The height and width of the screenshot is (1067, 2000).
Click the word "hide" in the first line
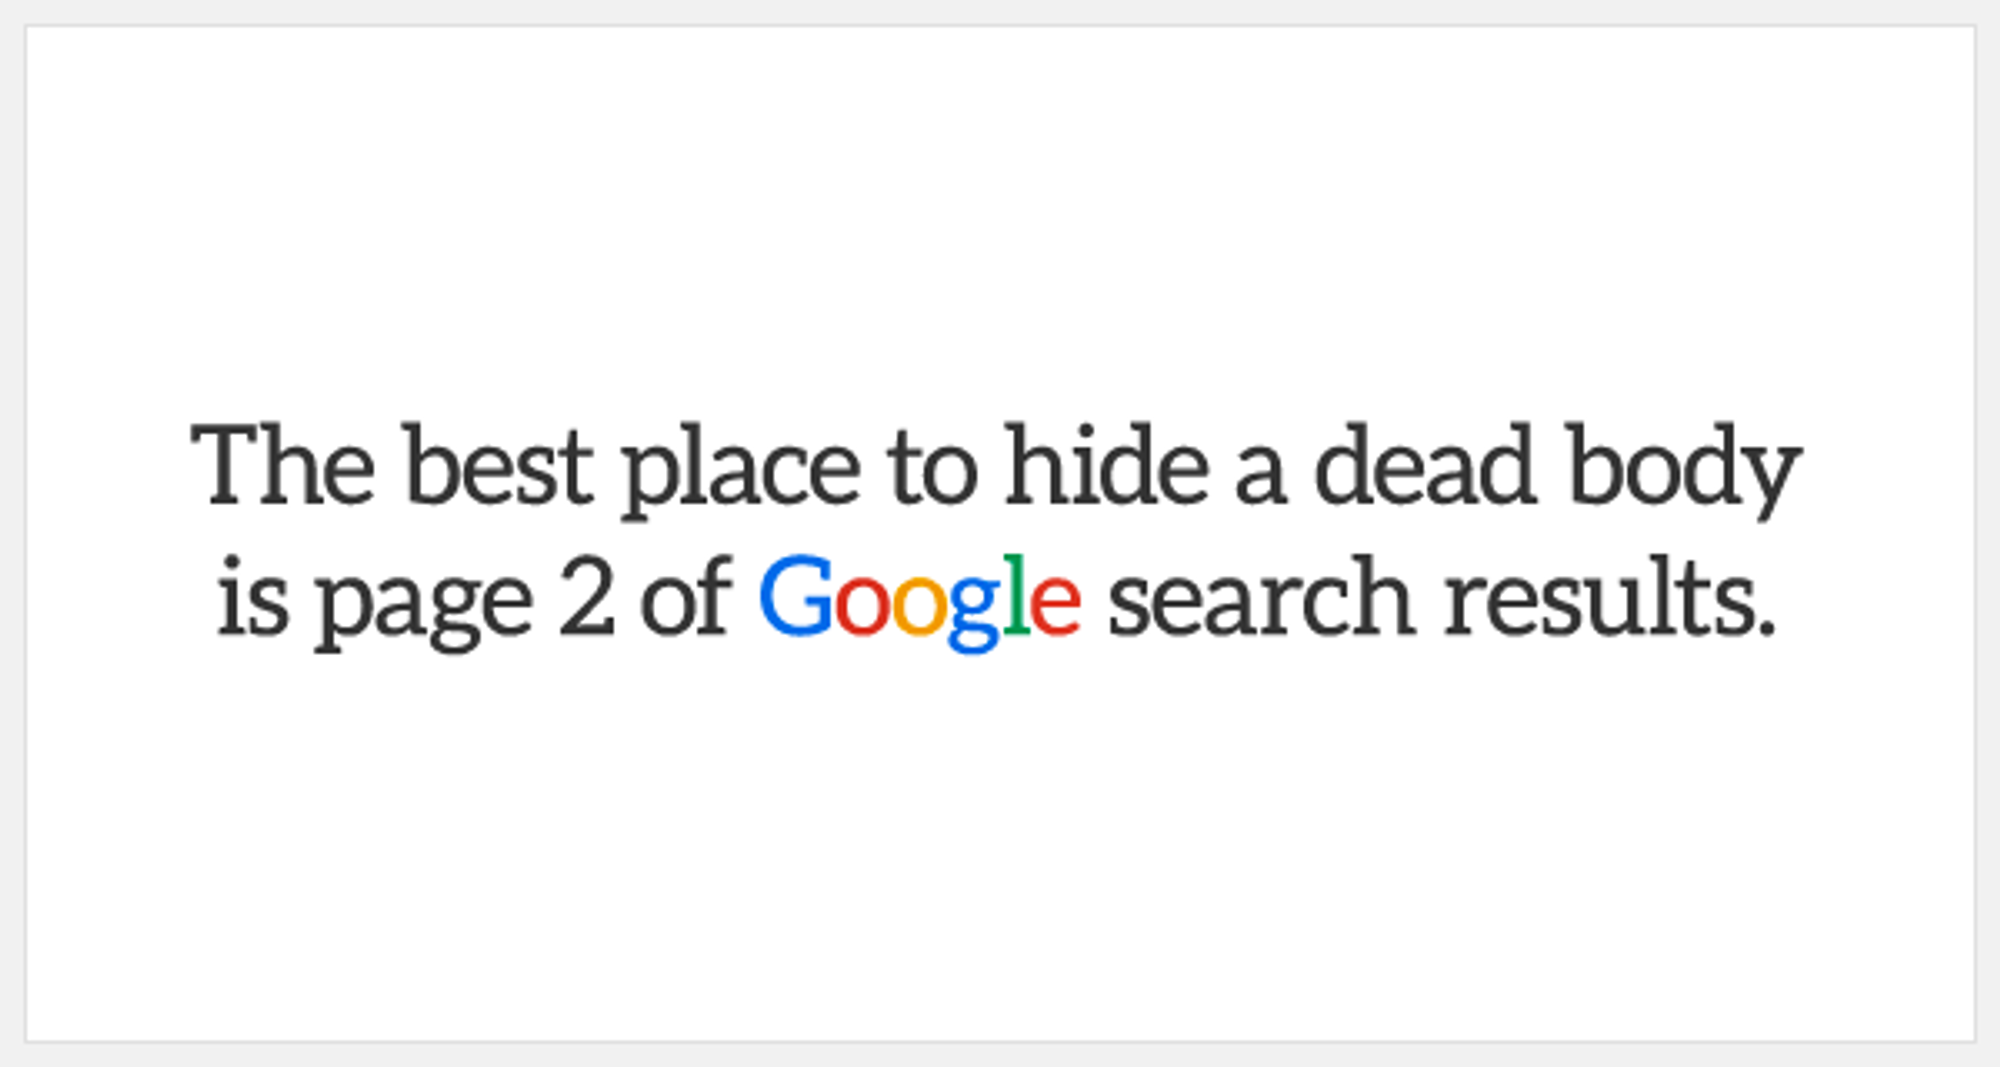1107,465
